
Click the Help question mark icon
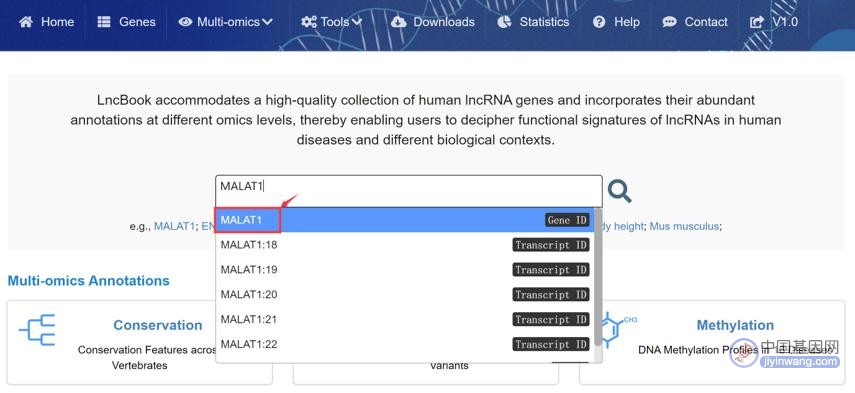599,22
